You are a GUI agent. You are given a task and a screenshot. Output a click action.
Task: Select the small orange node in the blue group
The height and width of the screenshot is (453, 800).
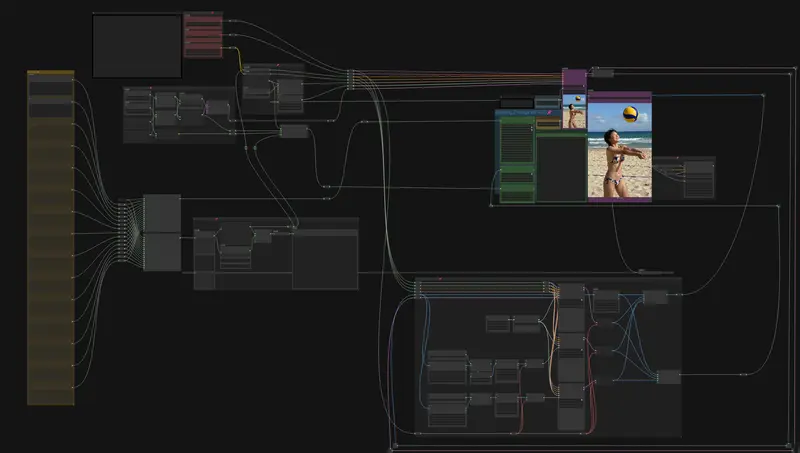pyautogui.click(x=548, y=123)
